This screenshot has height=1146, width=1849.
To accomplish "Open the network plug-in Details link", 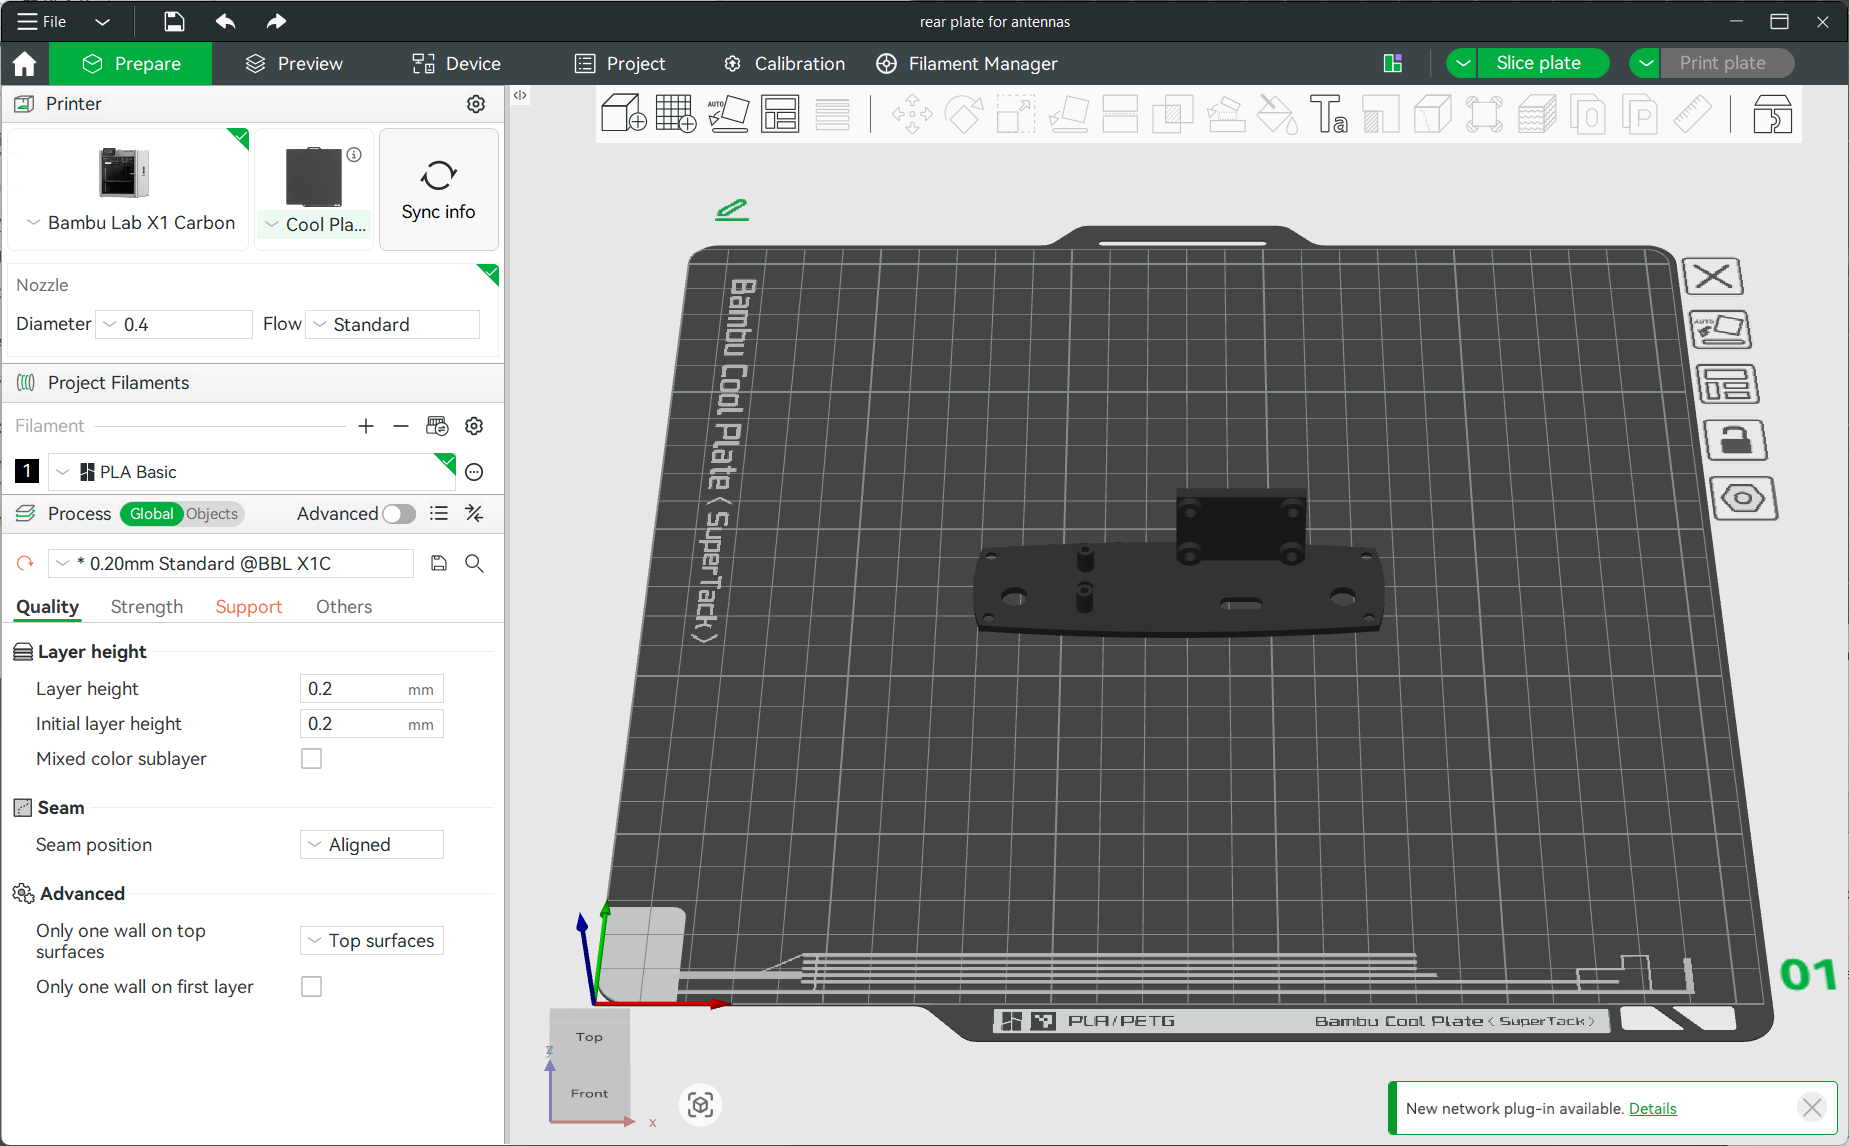I will click(x=1652, y=1108).
